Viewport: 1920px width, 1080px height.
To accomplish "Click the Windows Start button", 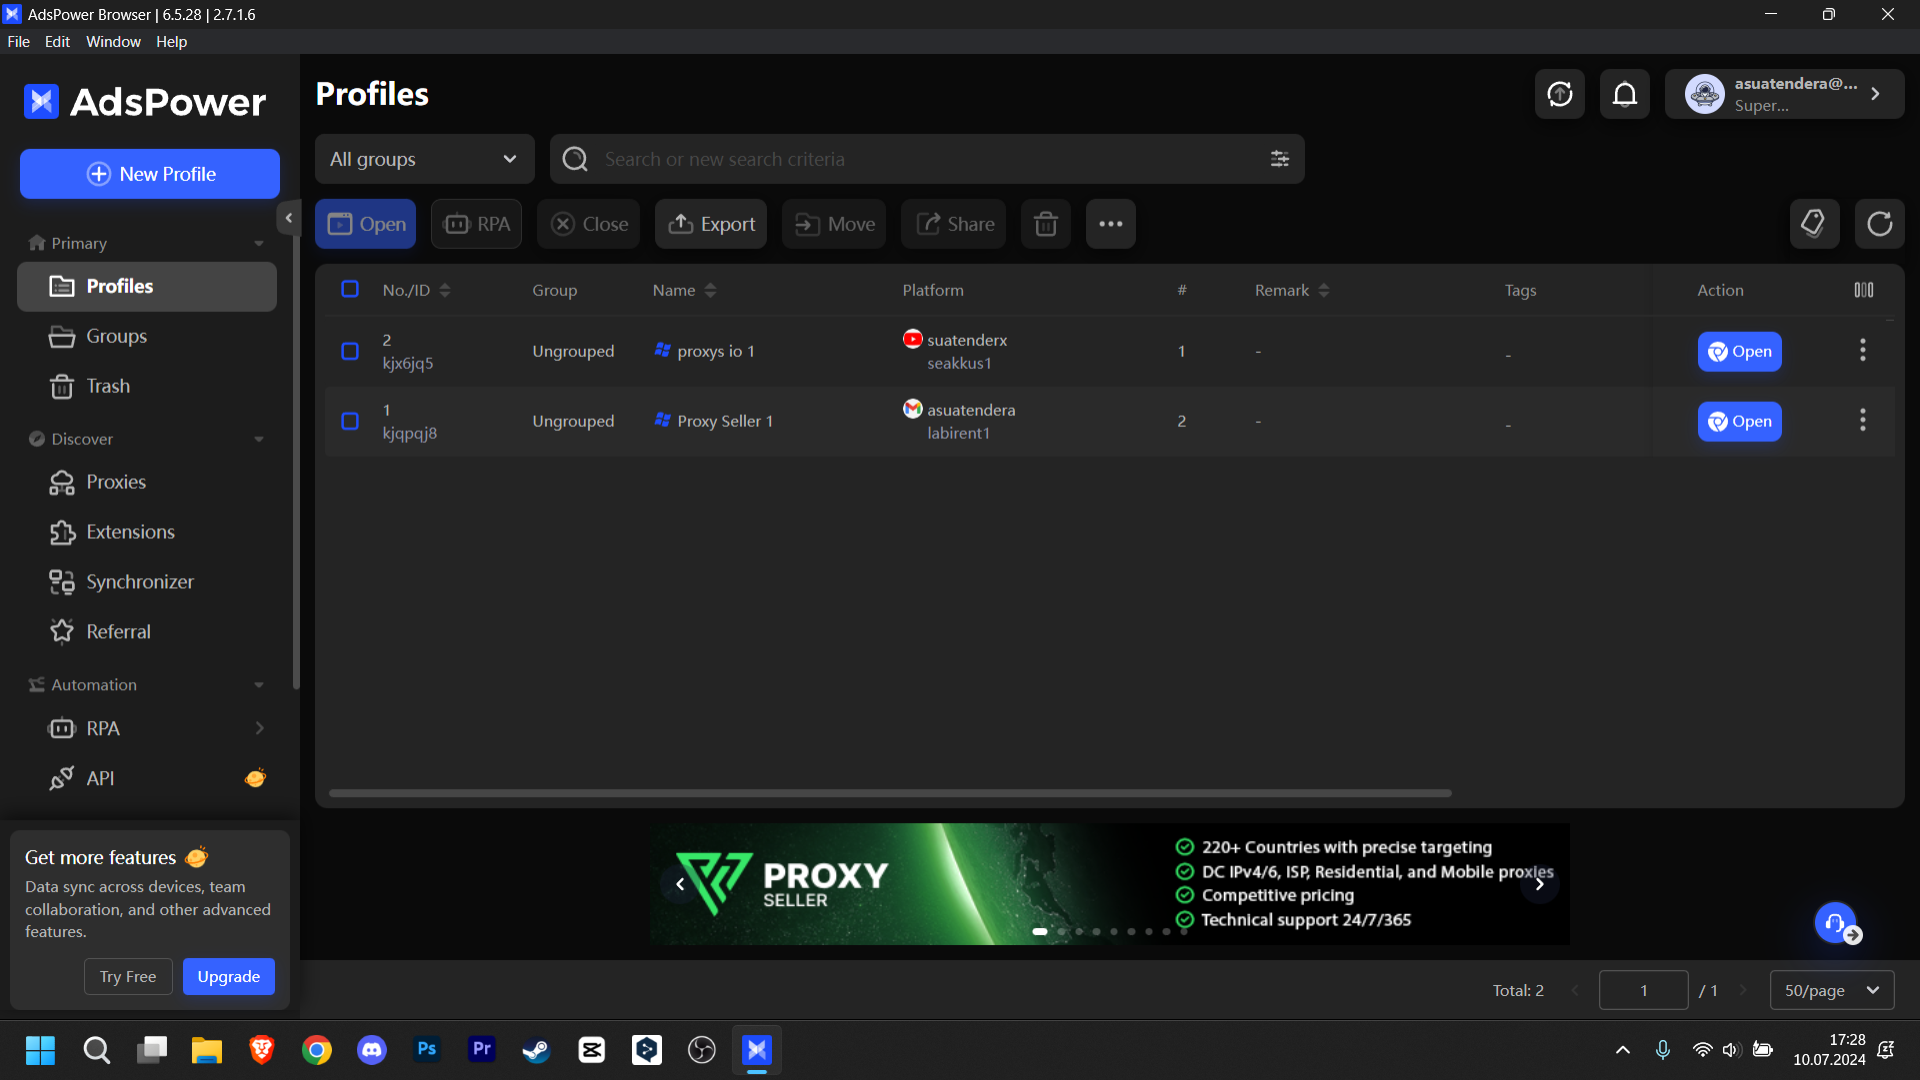I will pyautogui.click(x=41, y=1050).
